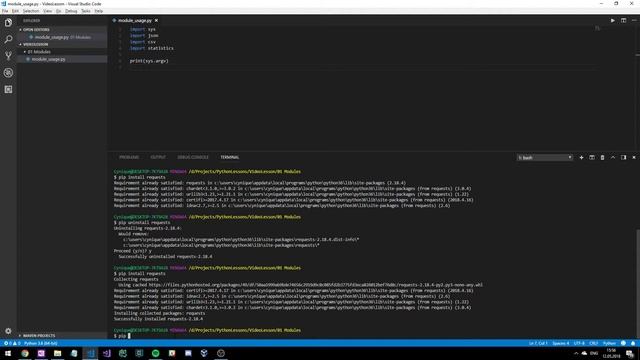Split the editor to the side
Image resolution: width=640 pixels, height=360 pixels.
click(x=623, y=20)
